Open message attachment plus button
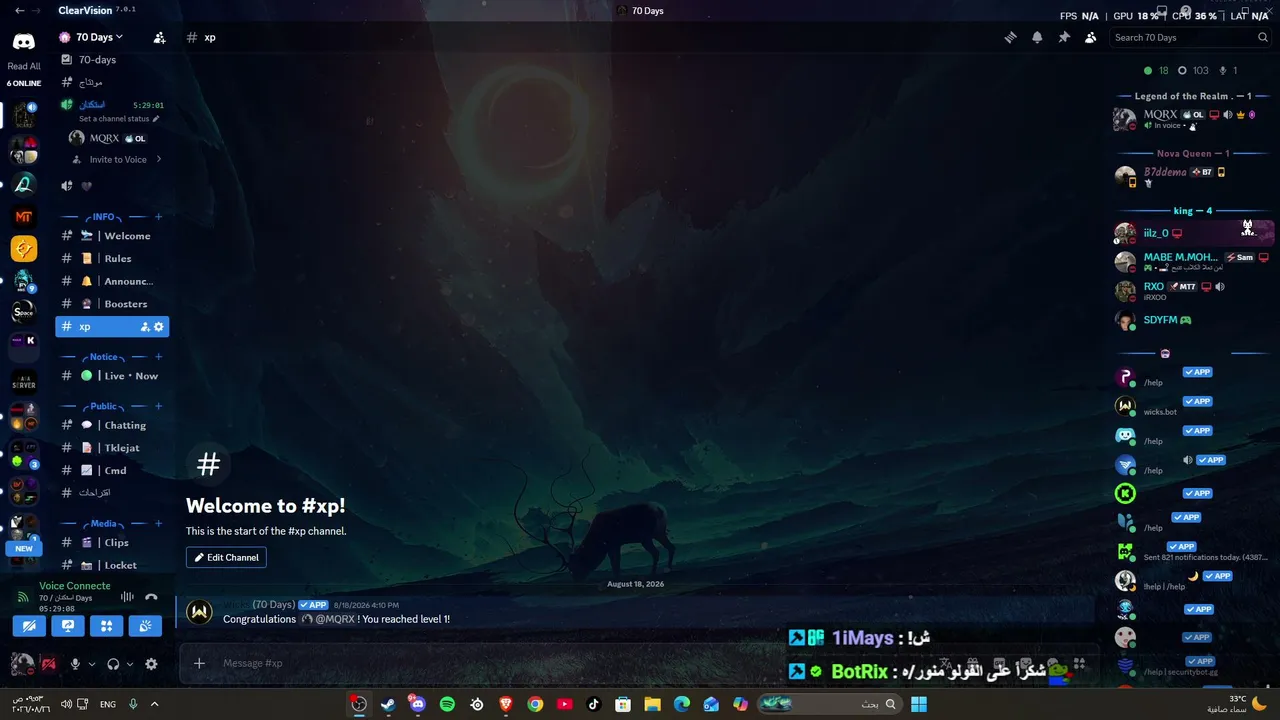Screen dimensions: 1280x720 [199, 663]
